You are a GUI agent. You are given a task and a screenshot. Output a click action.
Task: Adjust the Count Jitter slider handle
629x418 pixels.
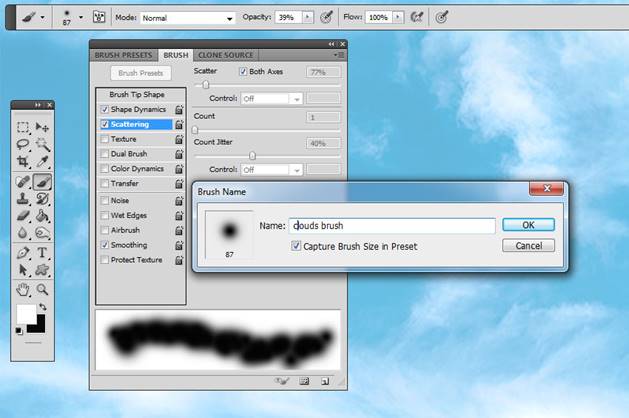point(252,156)
